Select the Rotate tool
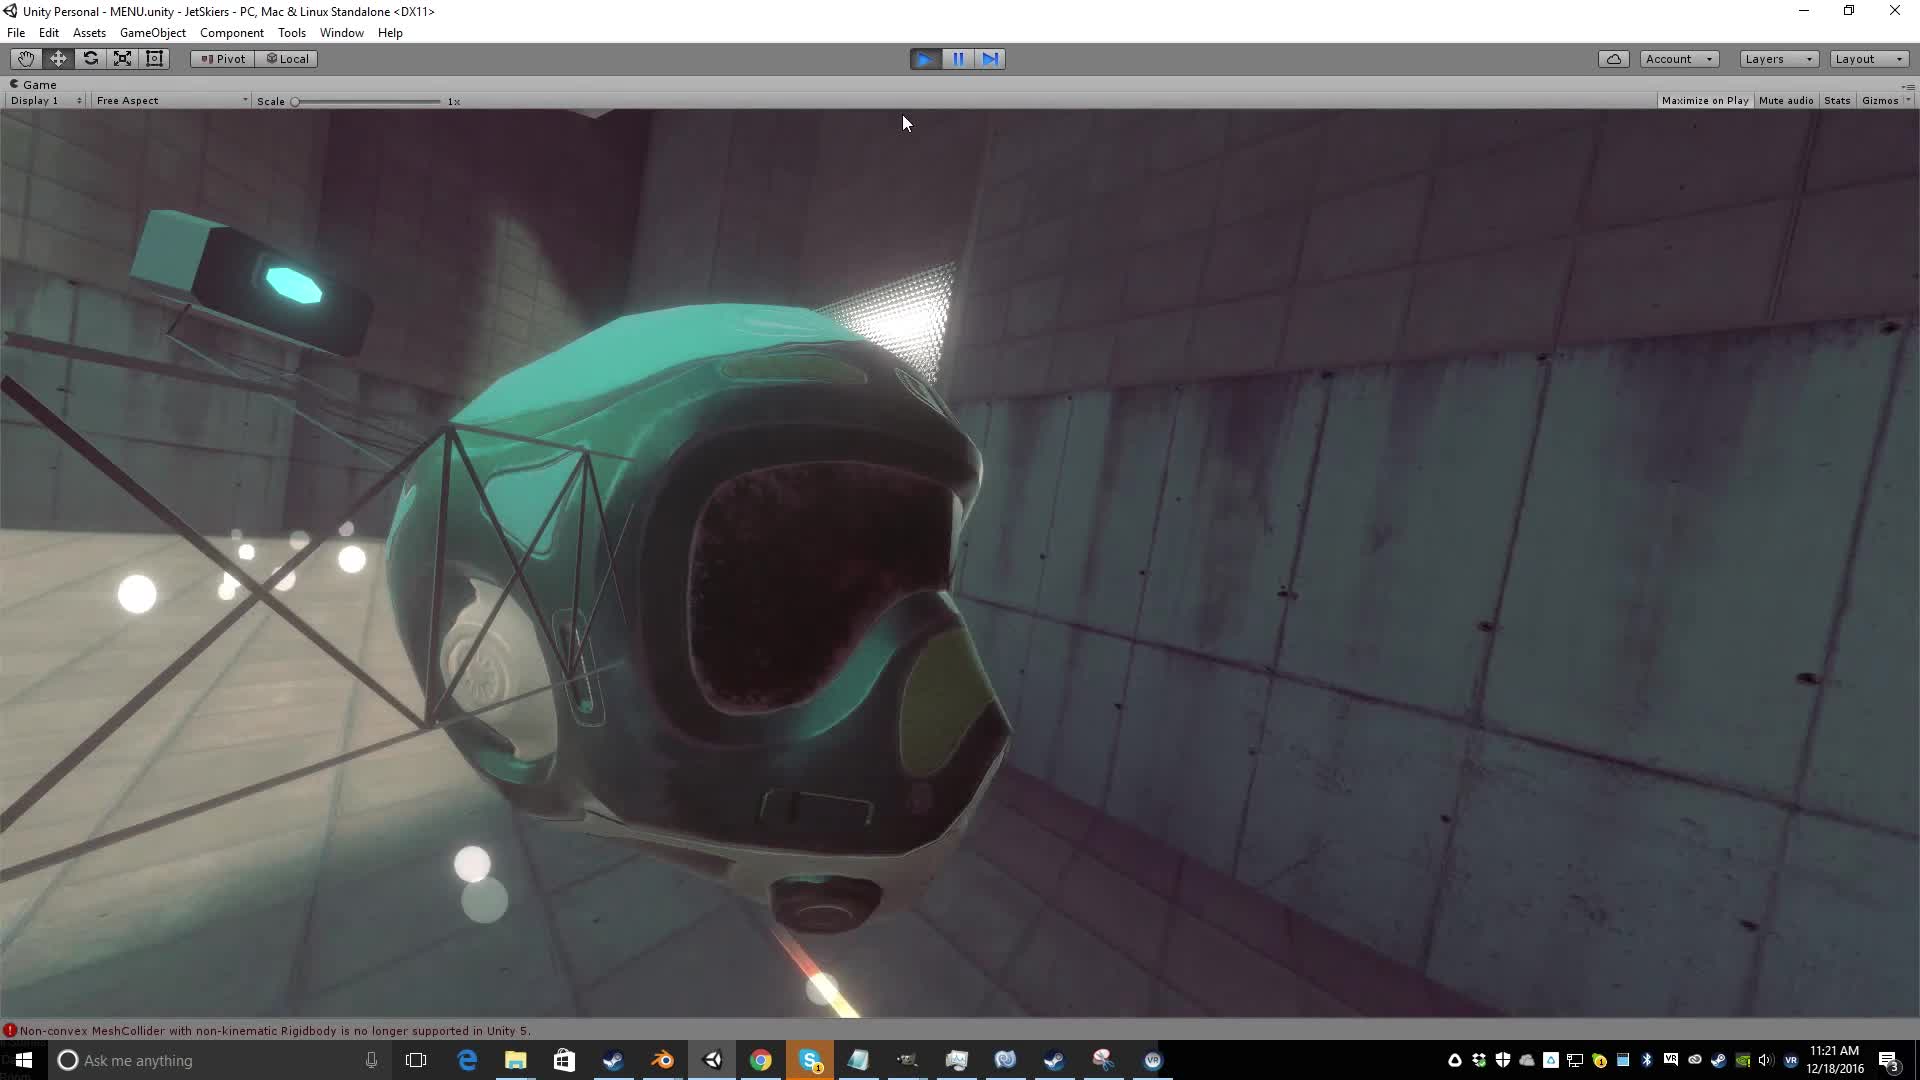The image size is (1920, 1080). tap(90, 58)
